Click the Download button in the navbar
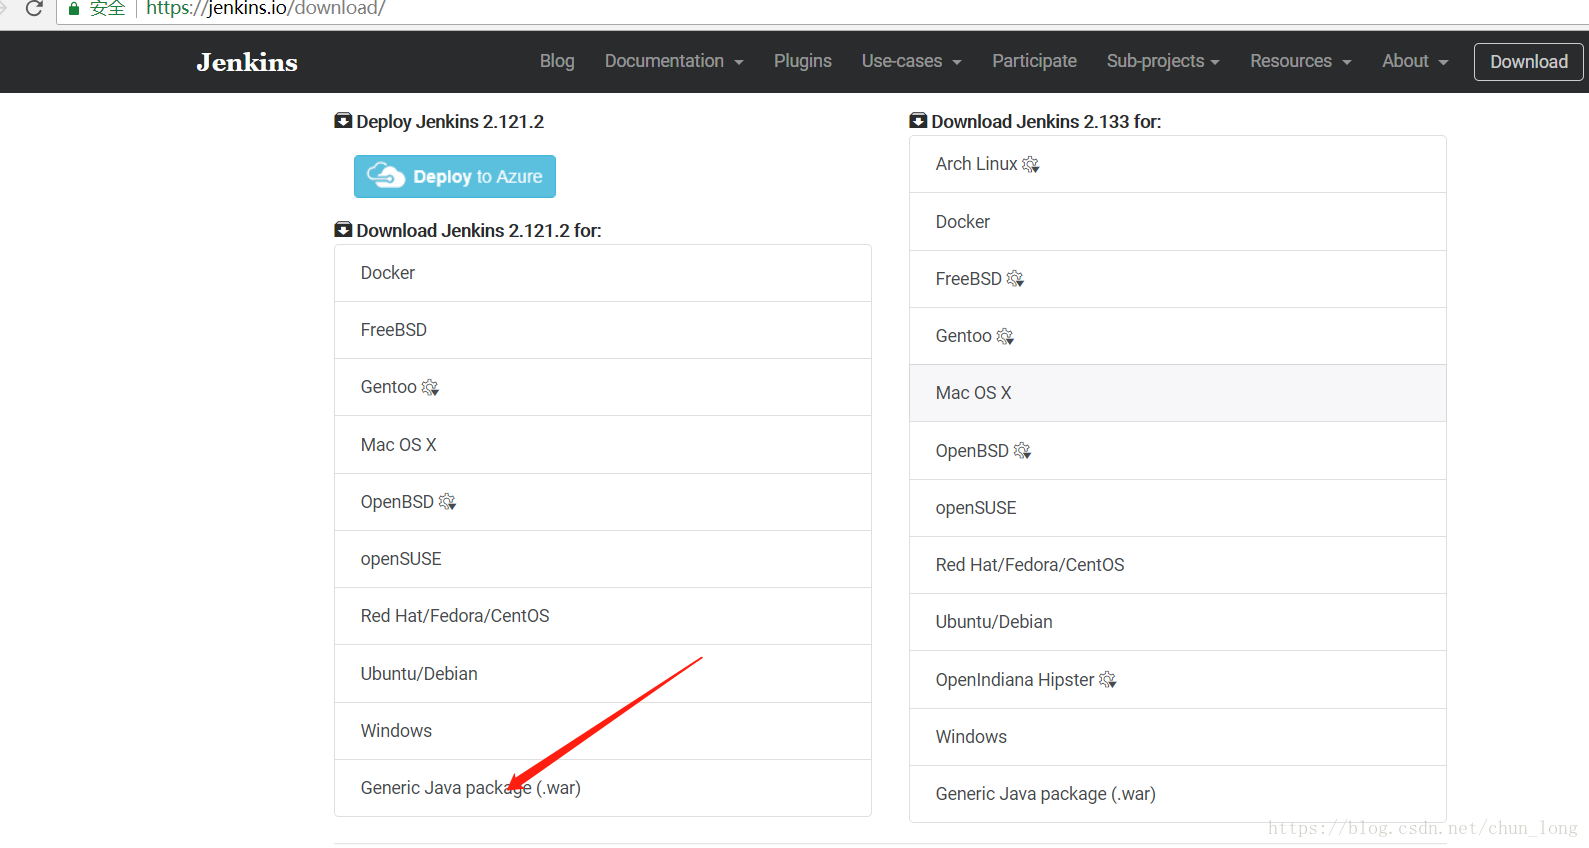1589x848 pixels. tap(1529, 62)
